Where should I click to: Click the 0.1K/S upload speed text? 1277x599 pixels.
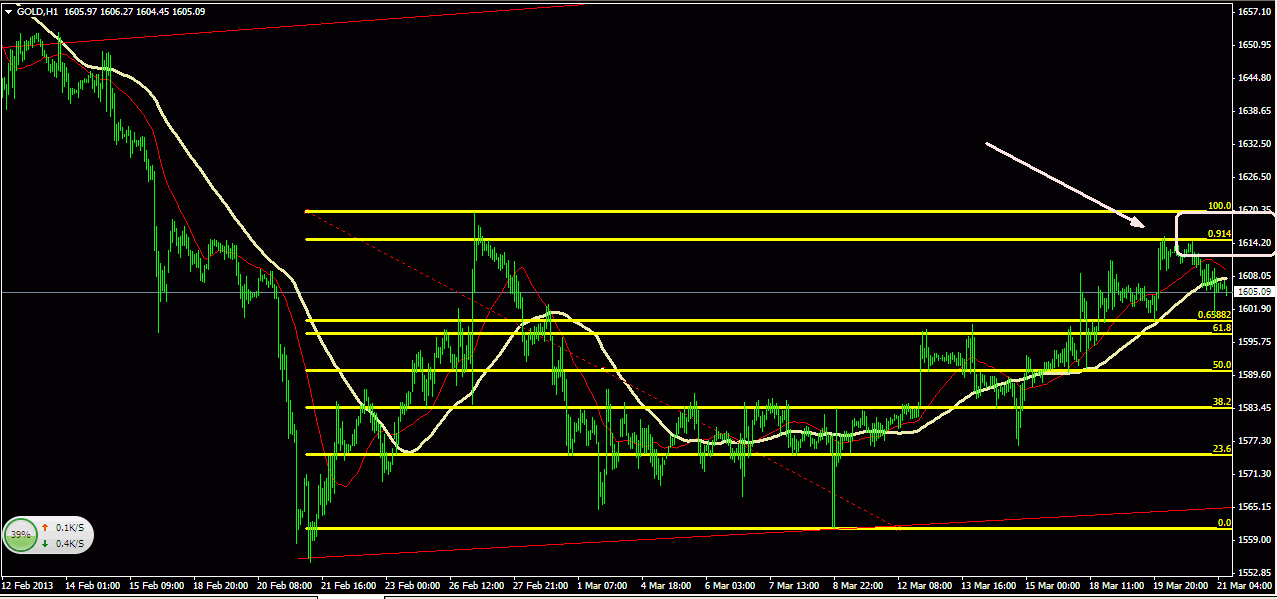(69, 527)
